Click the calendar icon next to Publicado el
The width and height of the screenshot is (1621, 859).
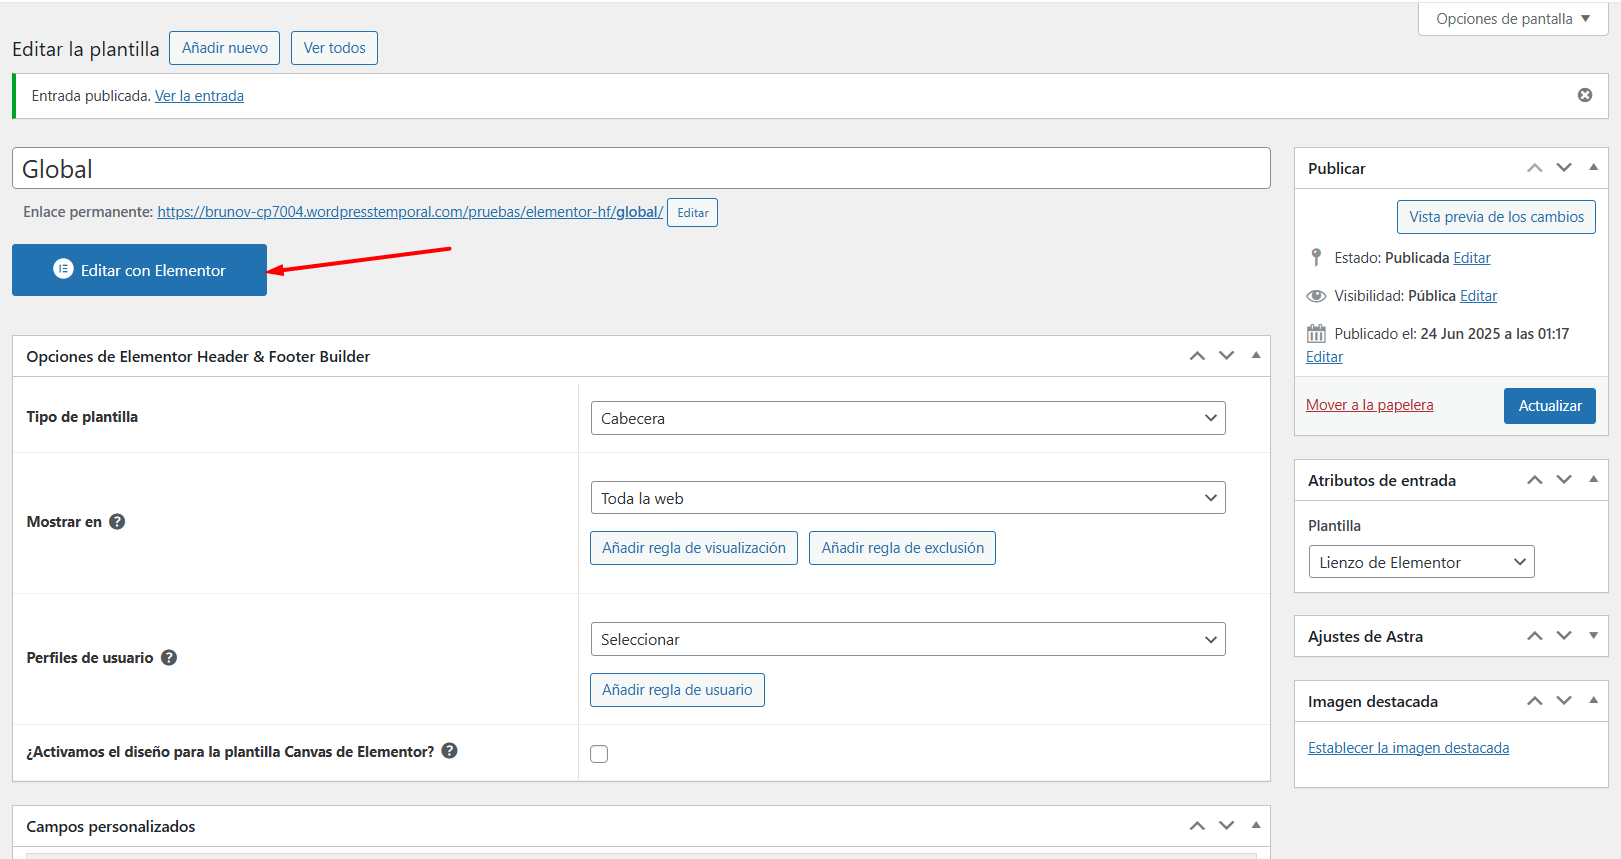click(x=1316, y=334)
